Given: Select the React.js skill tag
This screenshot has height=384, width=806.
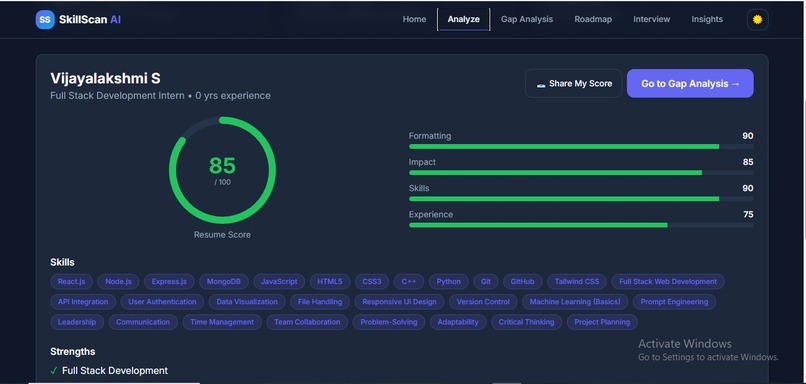Looking at the screenshot, I should (x=71, y=282).
